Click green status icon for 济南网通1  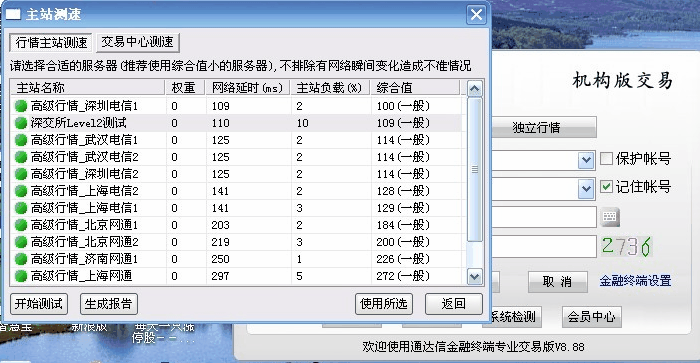[x=21, y=259]
